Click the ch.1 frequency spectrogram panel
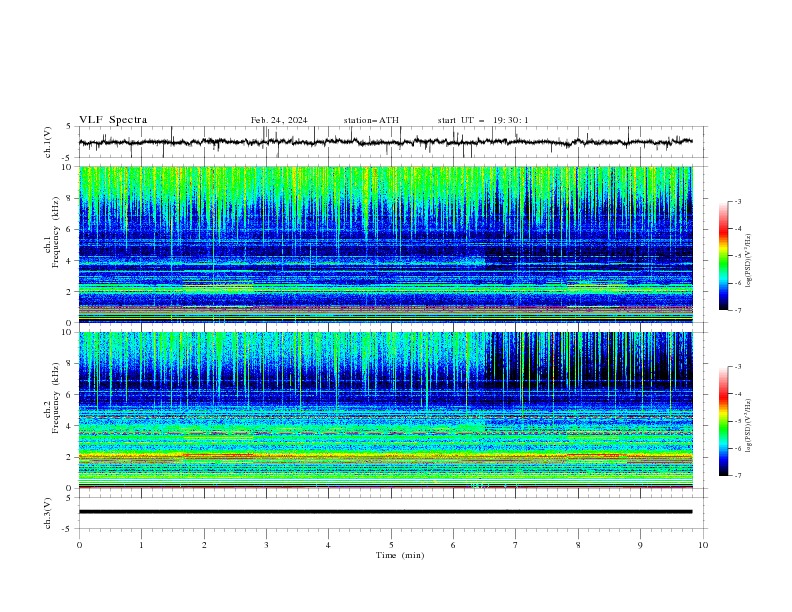The image size is (792, 612). [x=386, y=244]
